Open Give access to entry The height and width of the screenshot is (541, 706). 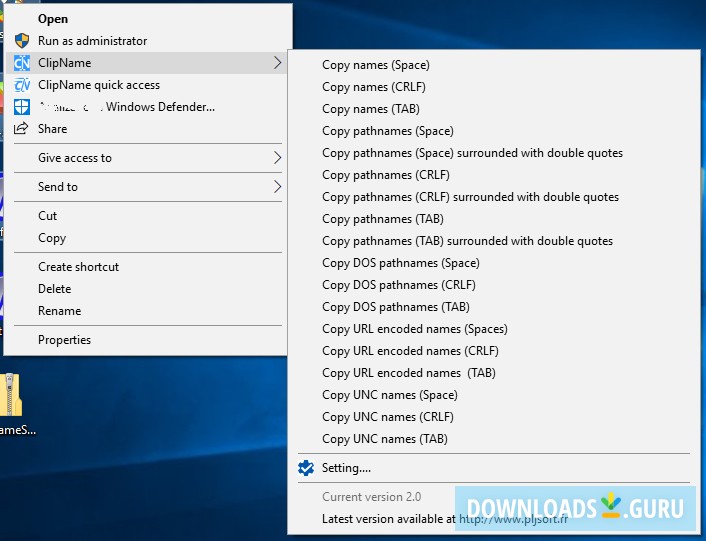point(145,158)
